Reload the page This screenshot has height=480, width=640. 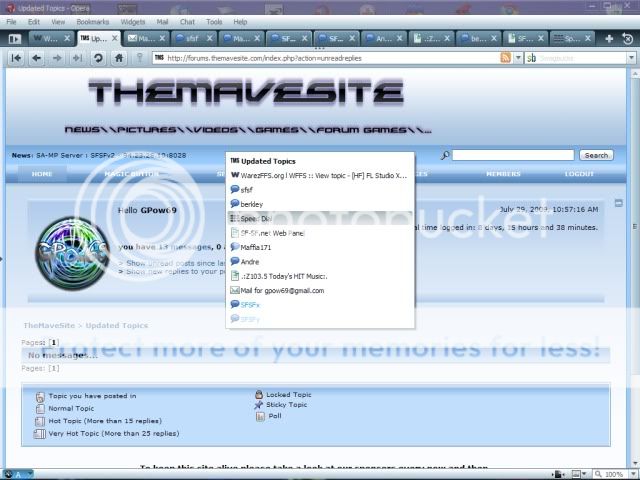pos(98,58)
